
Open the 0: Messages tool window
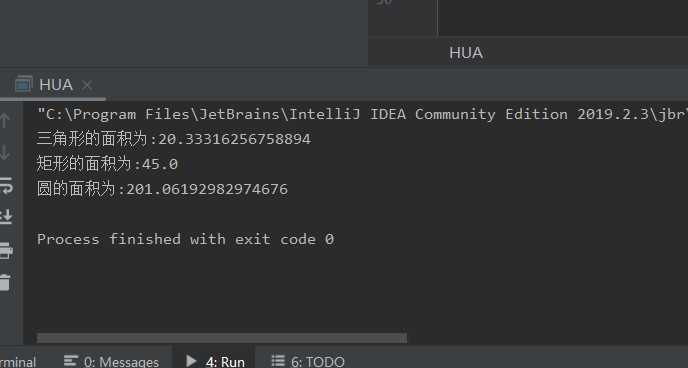pyautogui.click(x=111, y=361)
